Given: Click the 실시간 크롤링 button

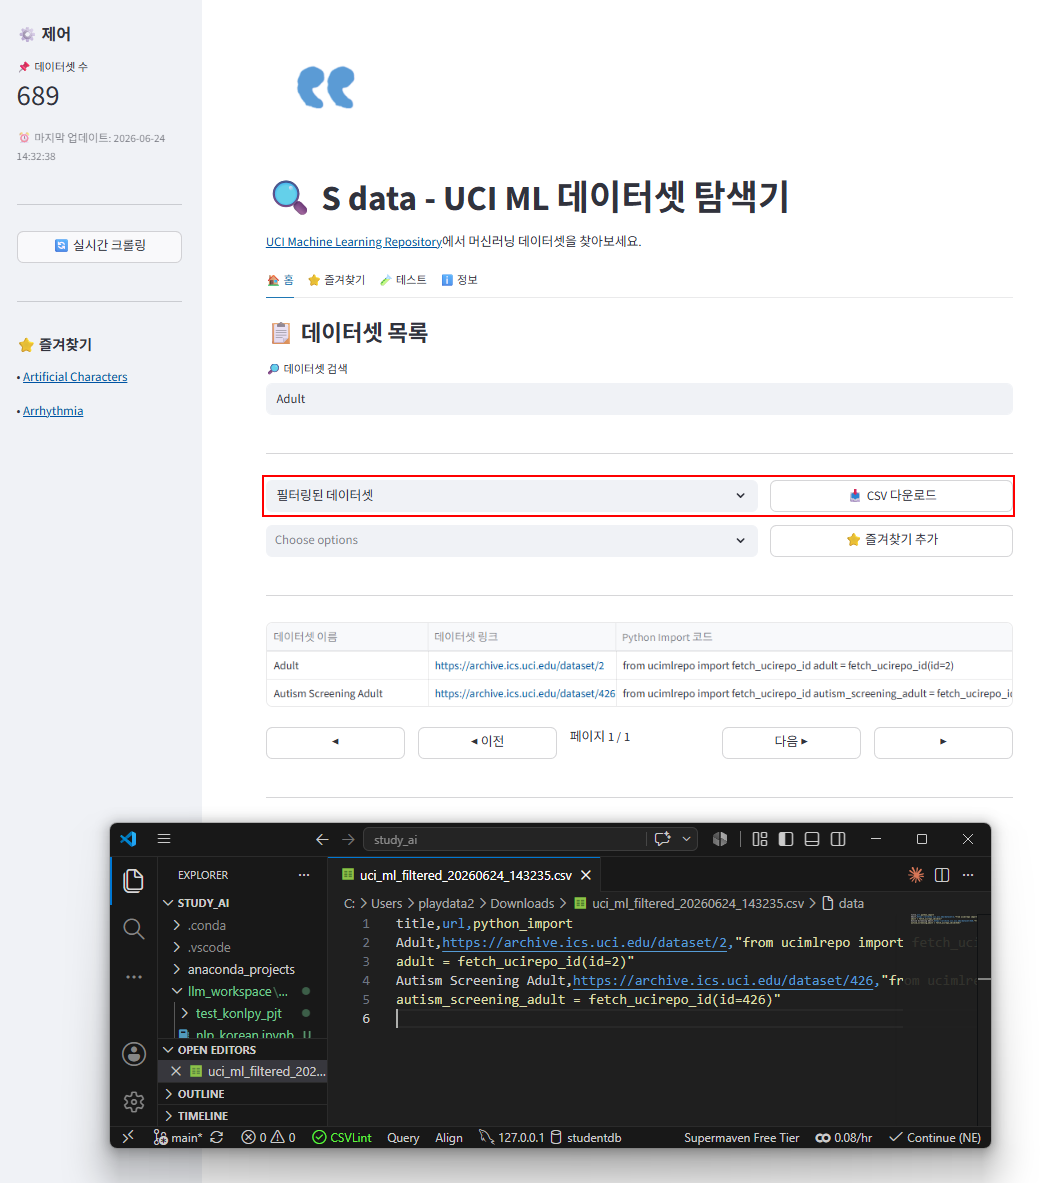Looking at the screenshot, I should click(x=100, y=246).
